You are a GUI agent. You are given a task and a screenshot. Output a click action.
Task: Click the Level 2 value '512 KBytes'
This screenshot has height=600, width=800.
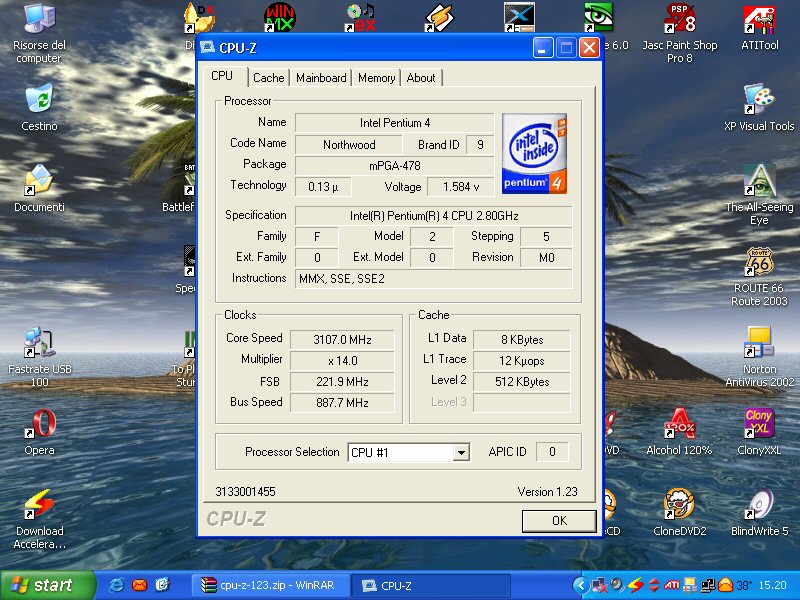[522, 382]
